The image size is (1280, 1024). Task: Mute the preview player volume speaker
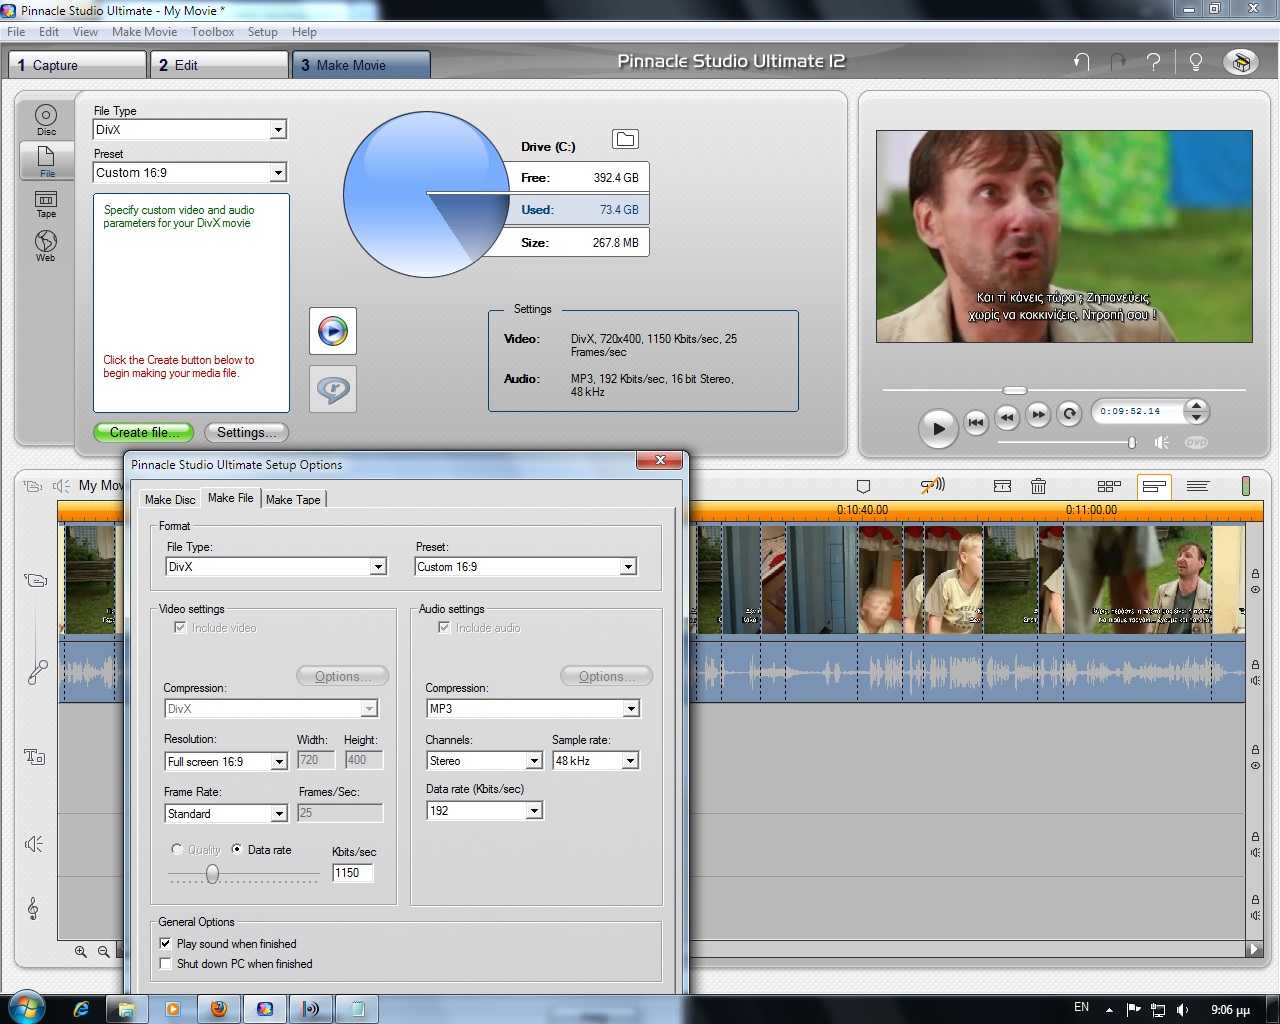pyautogui.click(x=1161, y=442)
